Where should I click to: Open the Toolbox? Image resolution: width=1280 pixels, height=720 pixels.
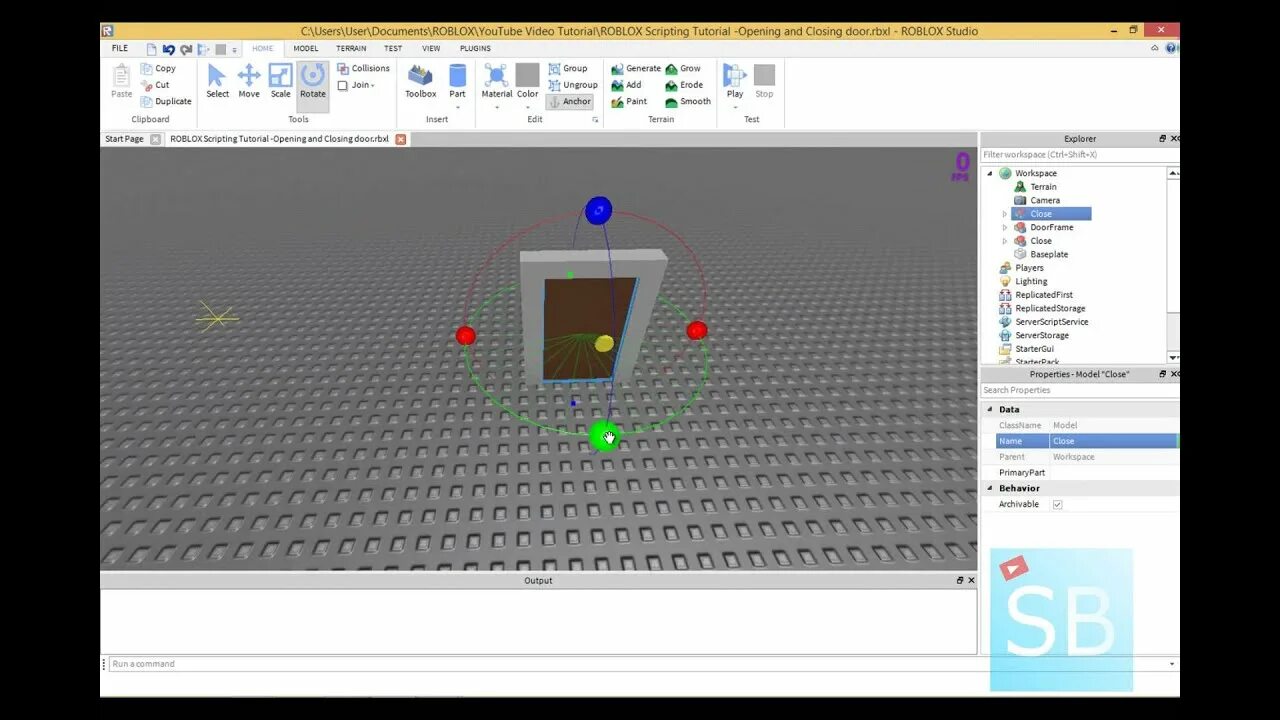pyautogui.click(x=421, y=82)
